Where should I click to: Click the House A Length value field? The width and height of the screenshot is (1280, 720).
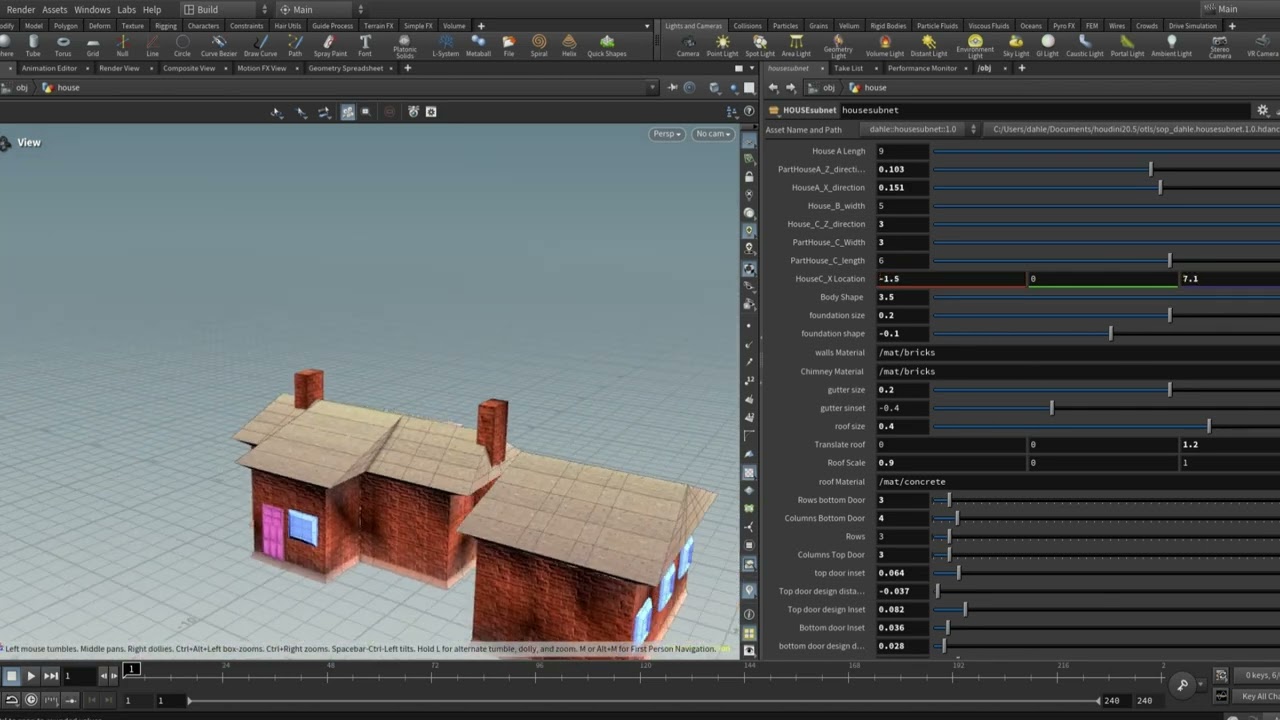click(903, 151)
